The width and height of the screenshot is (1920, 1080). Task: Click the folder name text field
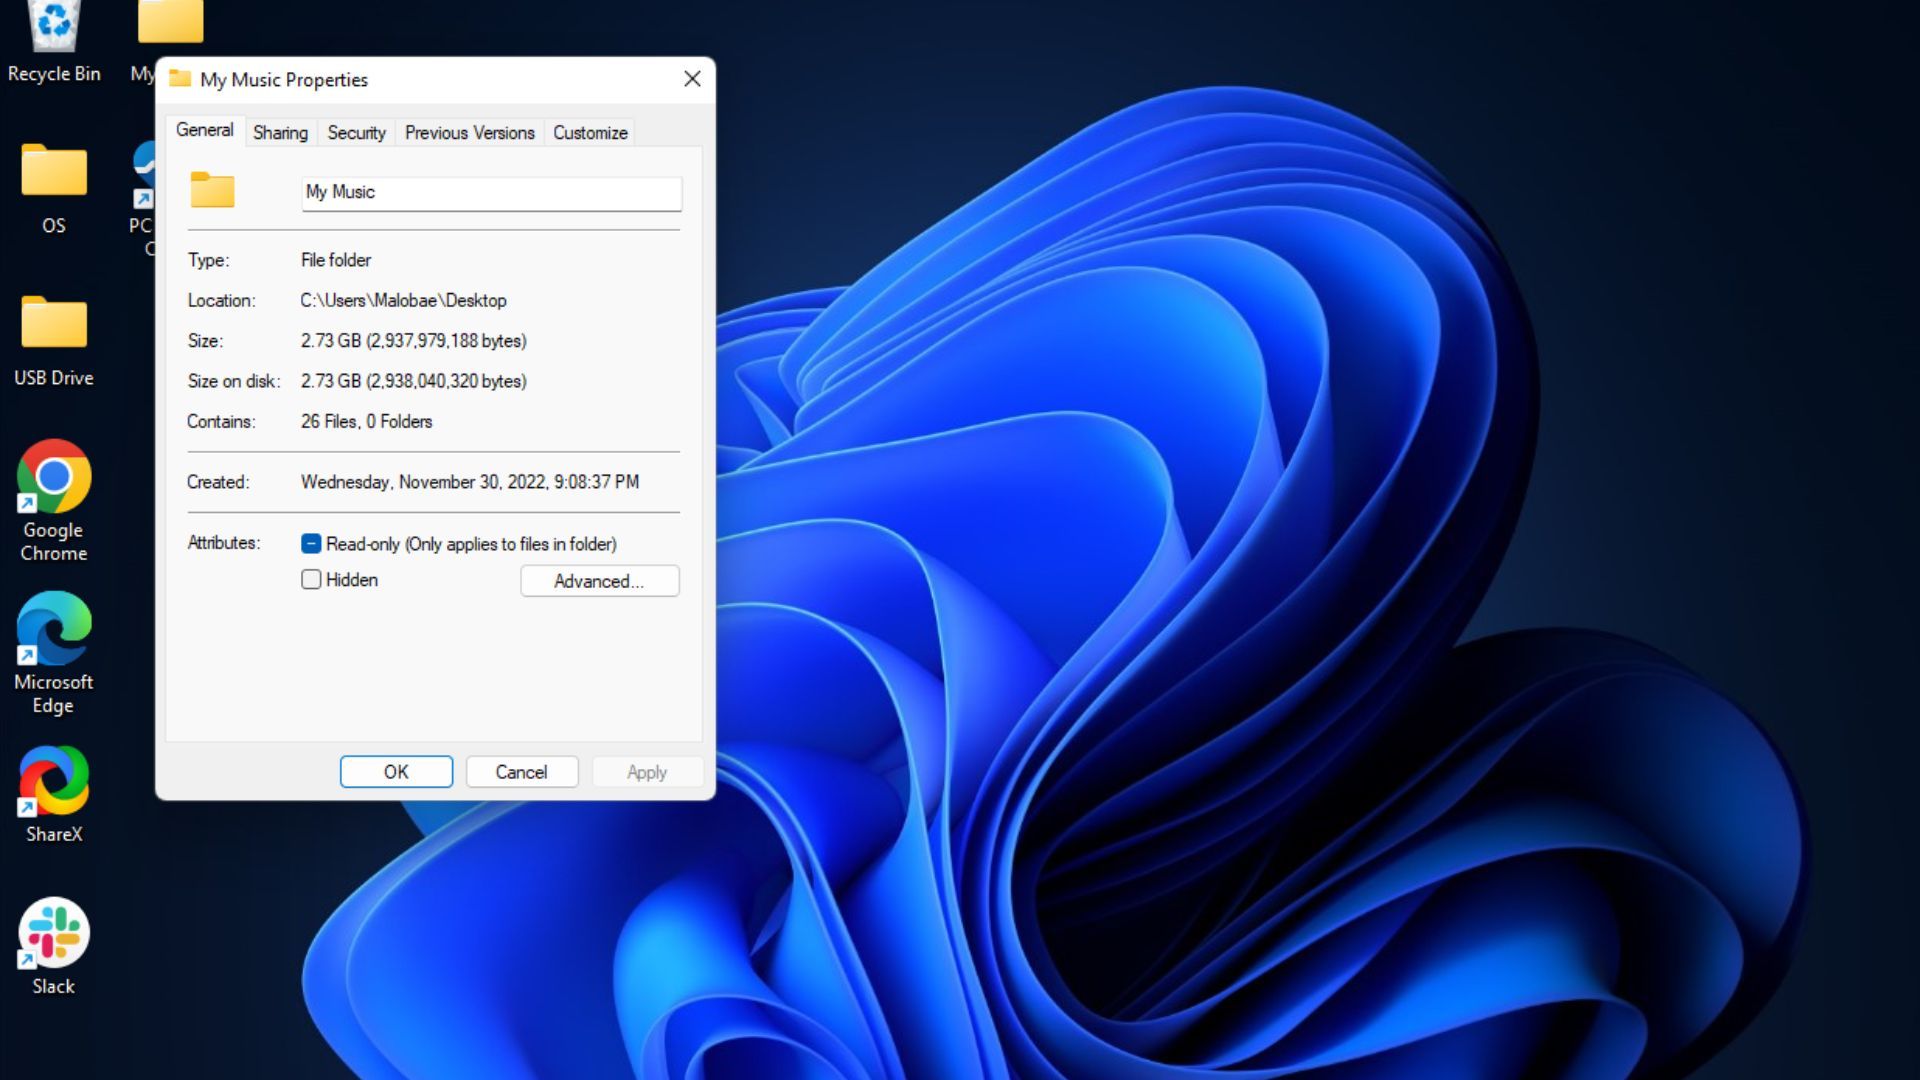pos(490,192)
